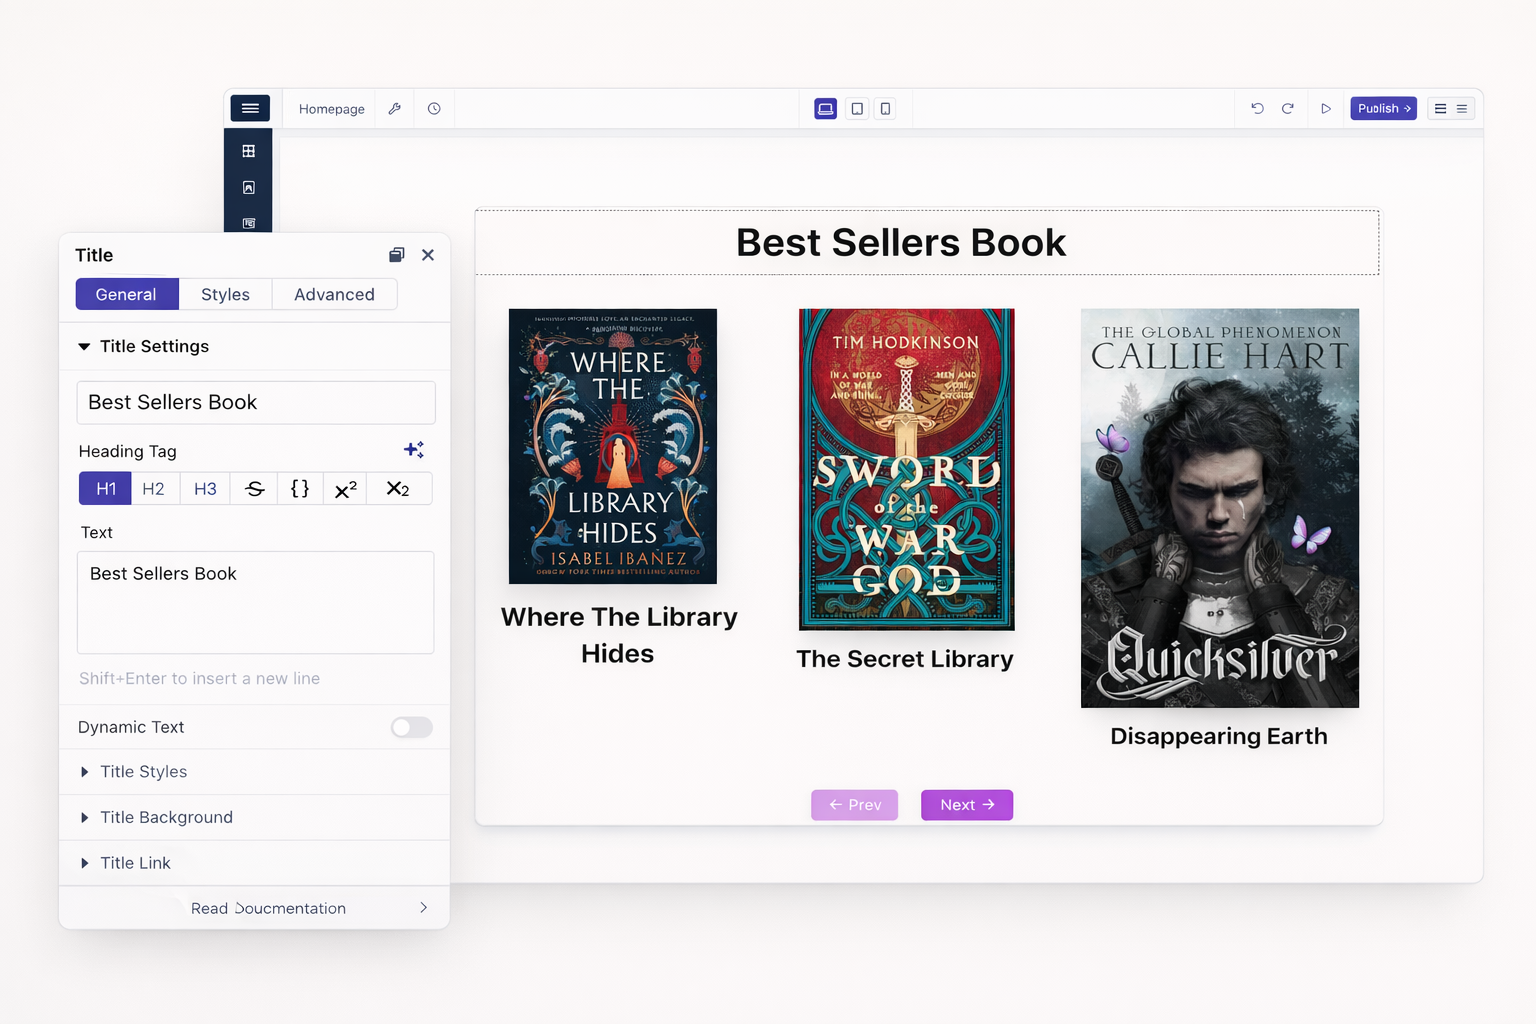Viewport: 1536px width, 1024px height.
Task: Click the preview play icon
Action: [1326, 109]
